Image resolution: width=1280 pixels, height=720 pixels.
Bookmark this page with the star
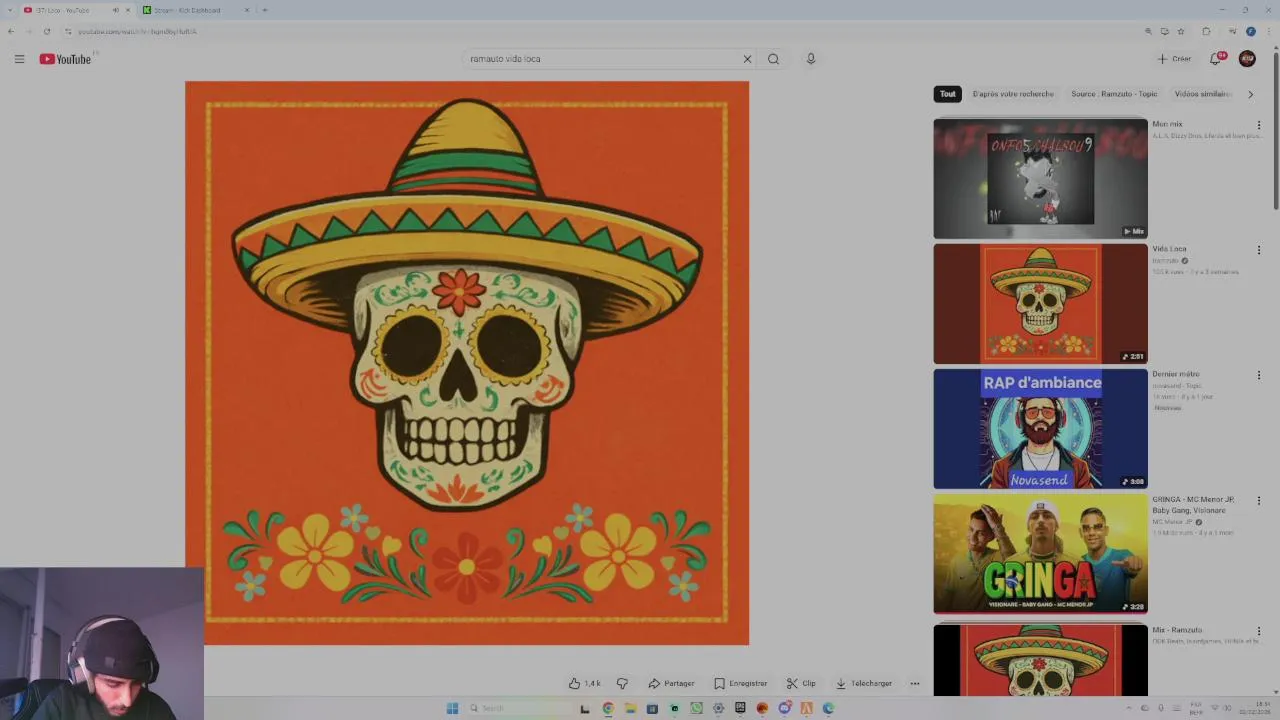(x=1181, y=31)
